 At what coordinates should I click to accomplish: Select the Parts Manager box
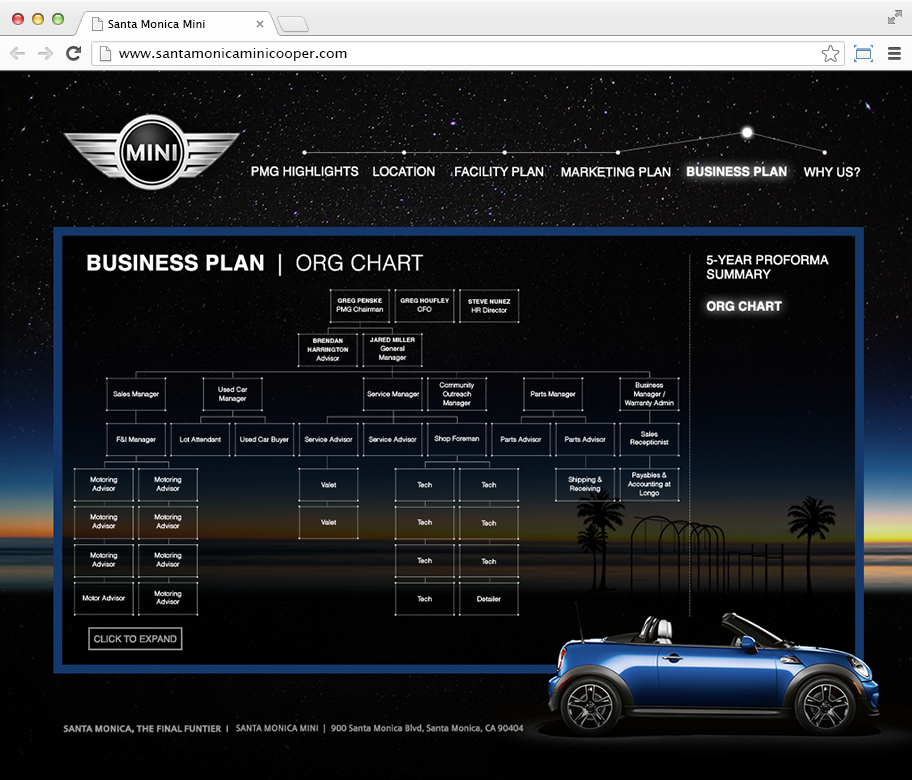point(553,394)
